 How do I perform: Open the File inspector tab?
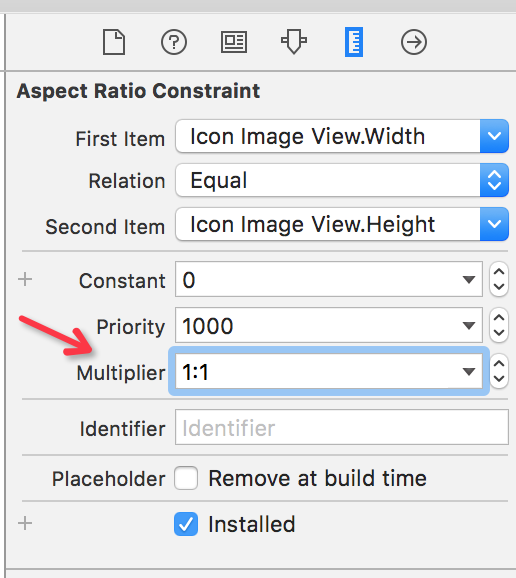(x=114, y=42)
